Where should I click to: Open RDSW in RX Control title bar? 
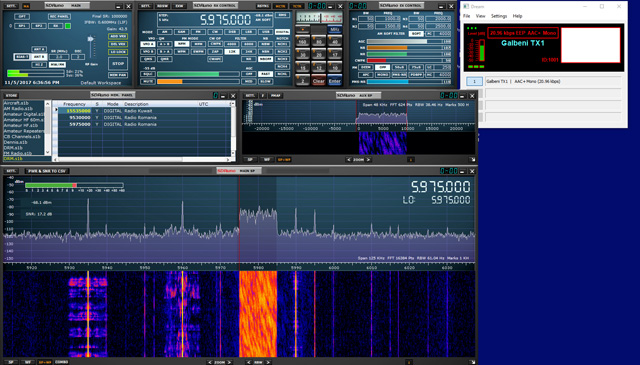(x=162, y=6)
